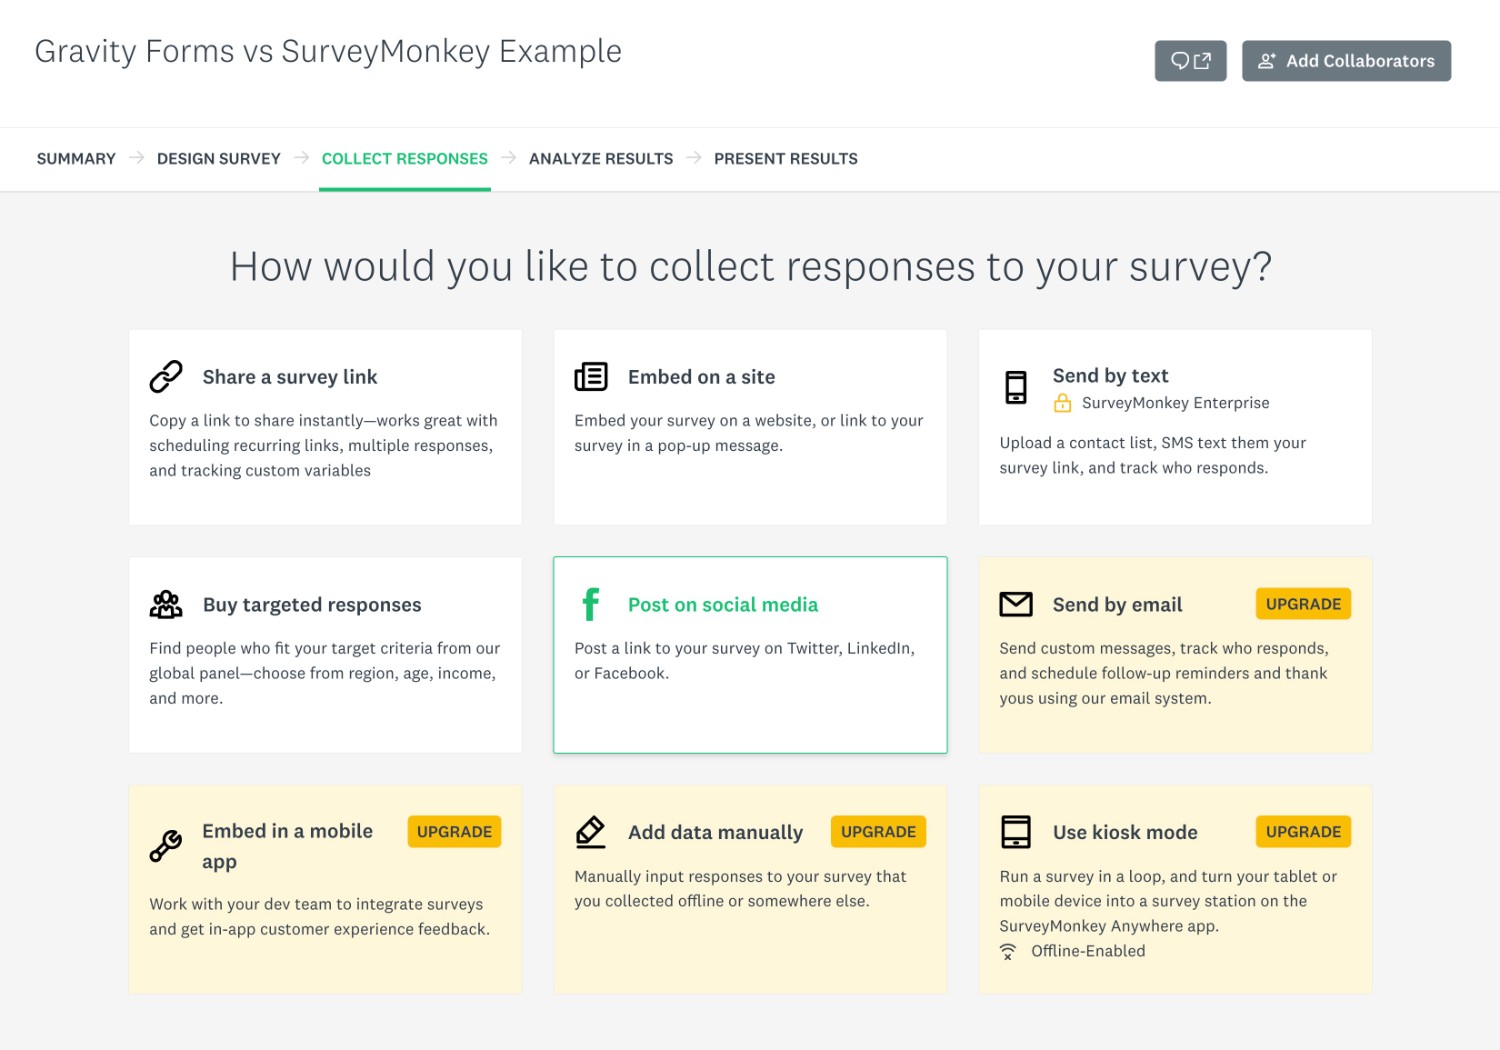Image resolution: width=1500 pixels, height=1050 pixels.
Task: Select Send by email title
Action: [x=1117, y=605]
